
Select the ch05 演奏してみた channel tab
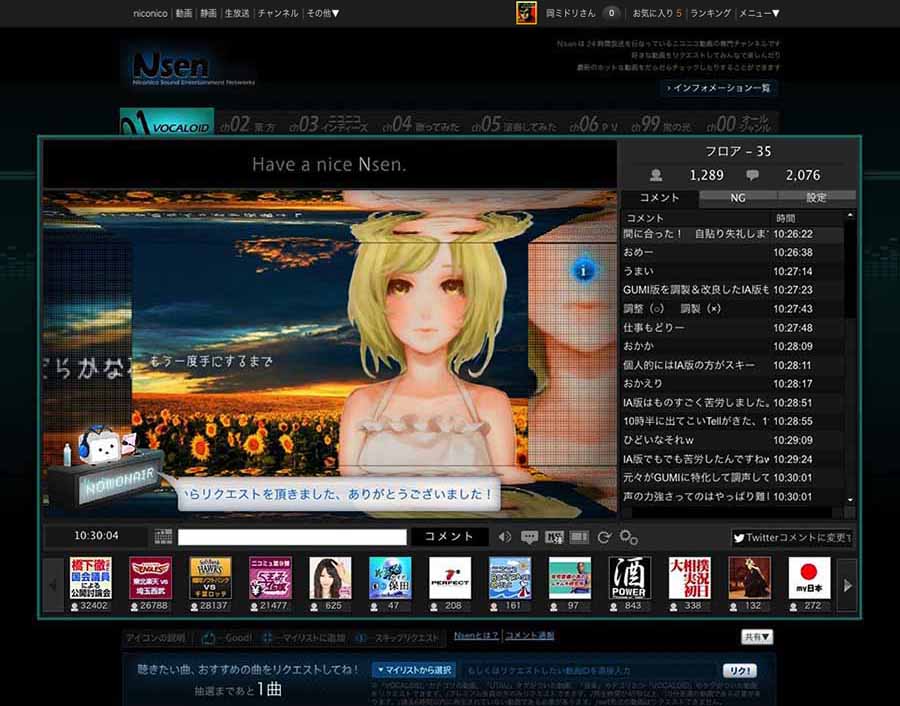tap(514, 124)
